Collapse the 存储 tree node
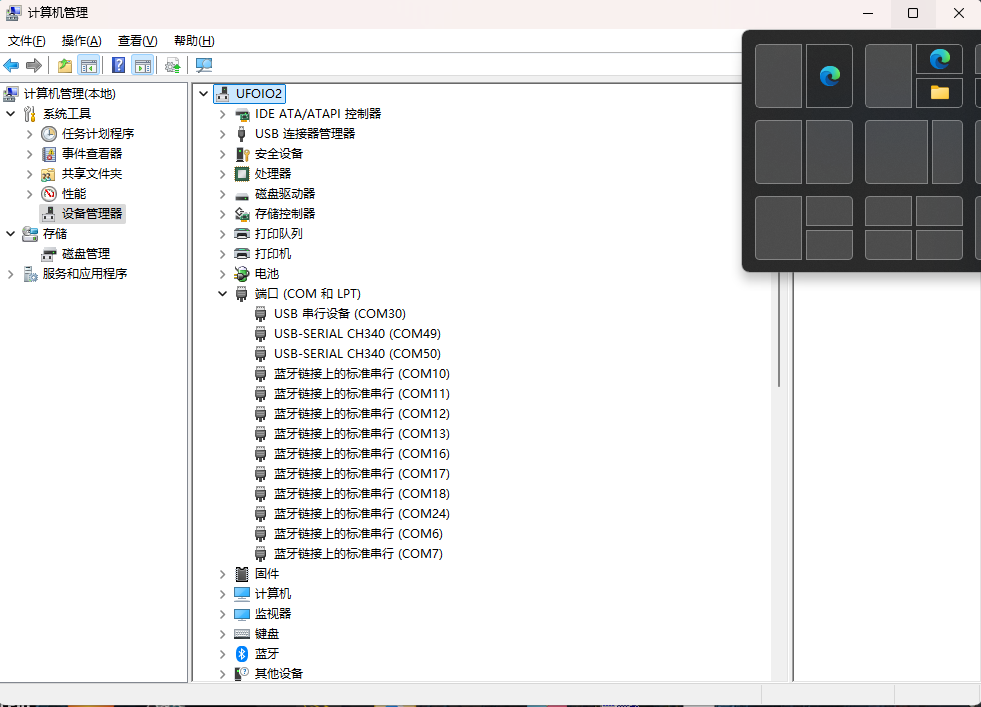The image size is (981, 707). click(x=11, y=234)
